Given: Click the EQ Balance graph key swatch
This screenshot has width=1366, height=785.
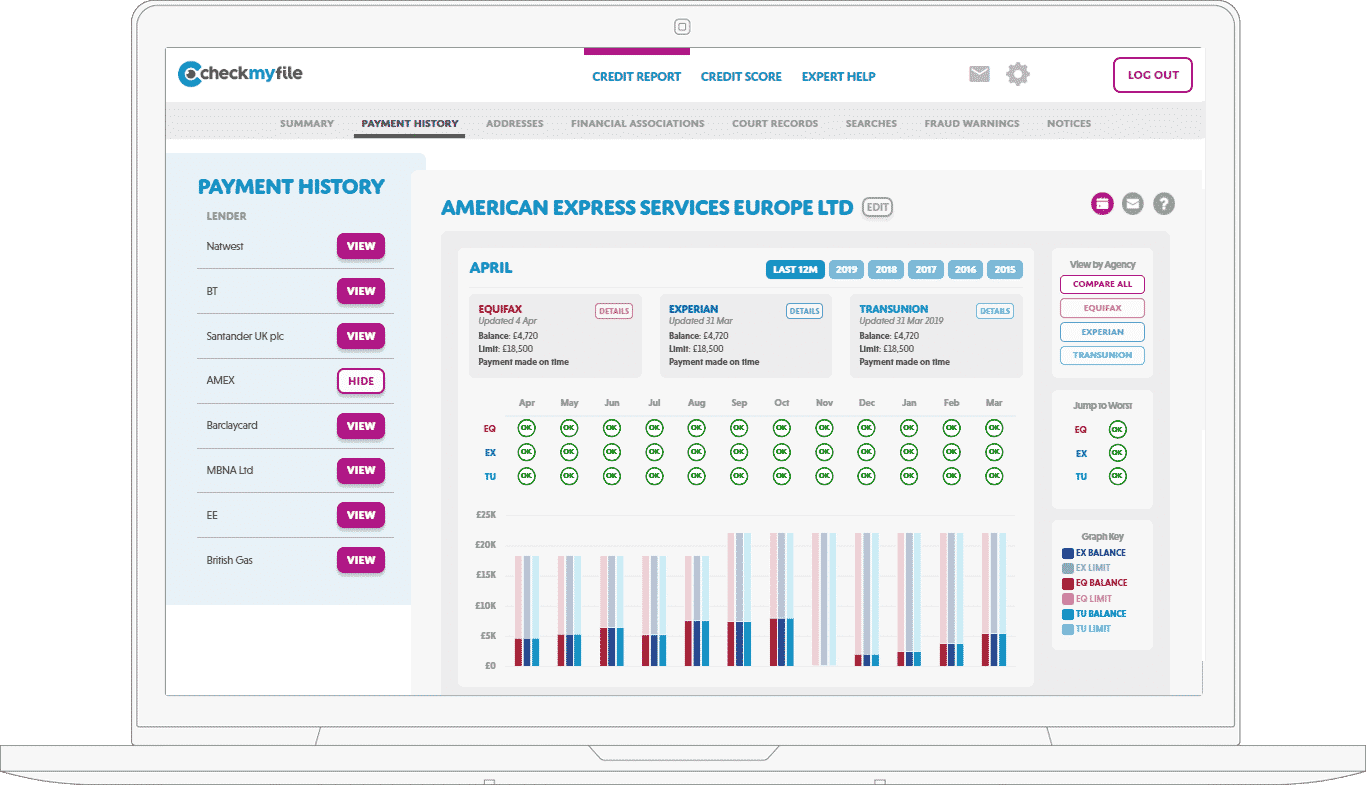Looking at the screenshot, I should coord(1067,583).
